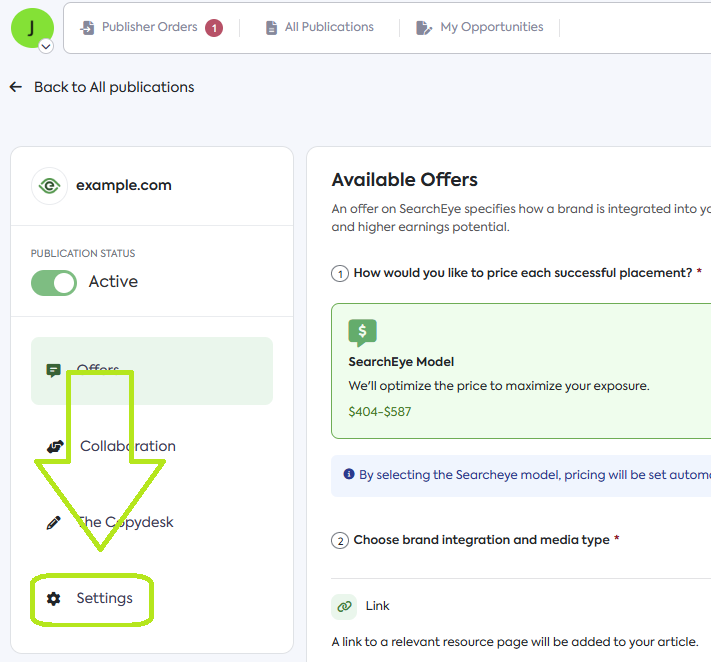Click the Publisher Orders icon

[87, 28]
